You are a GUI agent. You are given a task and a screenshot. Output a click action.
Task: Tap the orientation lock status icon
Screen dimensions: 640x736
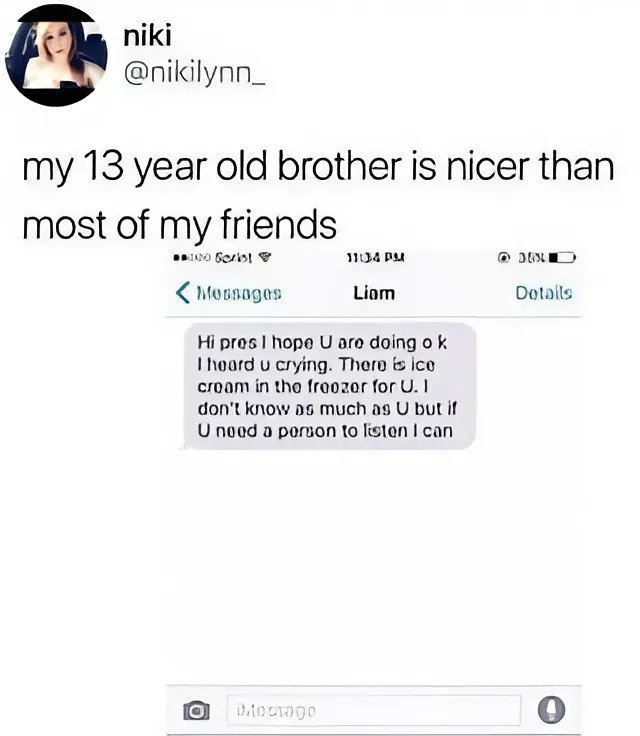tap(504, 258)
